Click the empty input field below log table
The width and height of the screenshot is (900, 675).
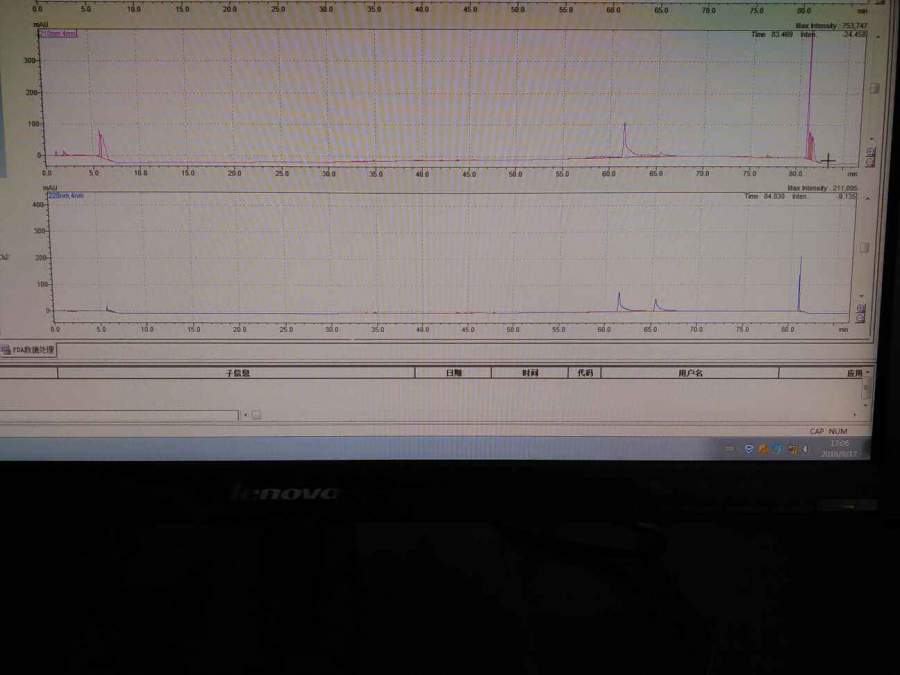(119, 415)
